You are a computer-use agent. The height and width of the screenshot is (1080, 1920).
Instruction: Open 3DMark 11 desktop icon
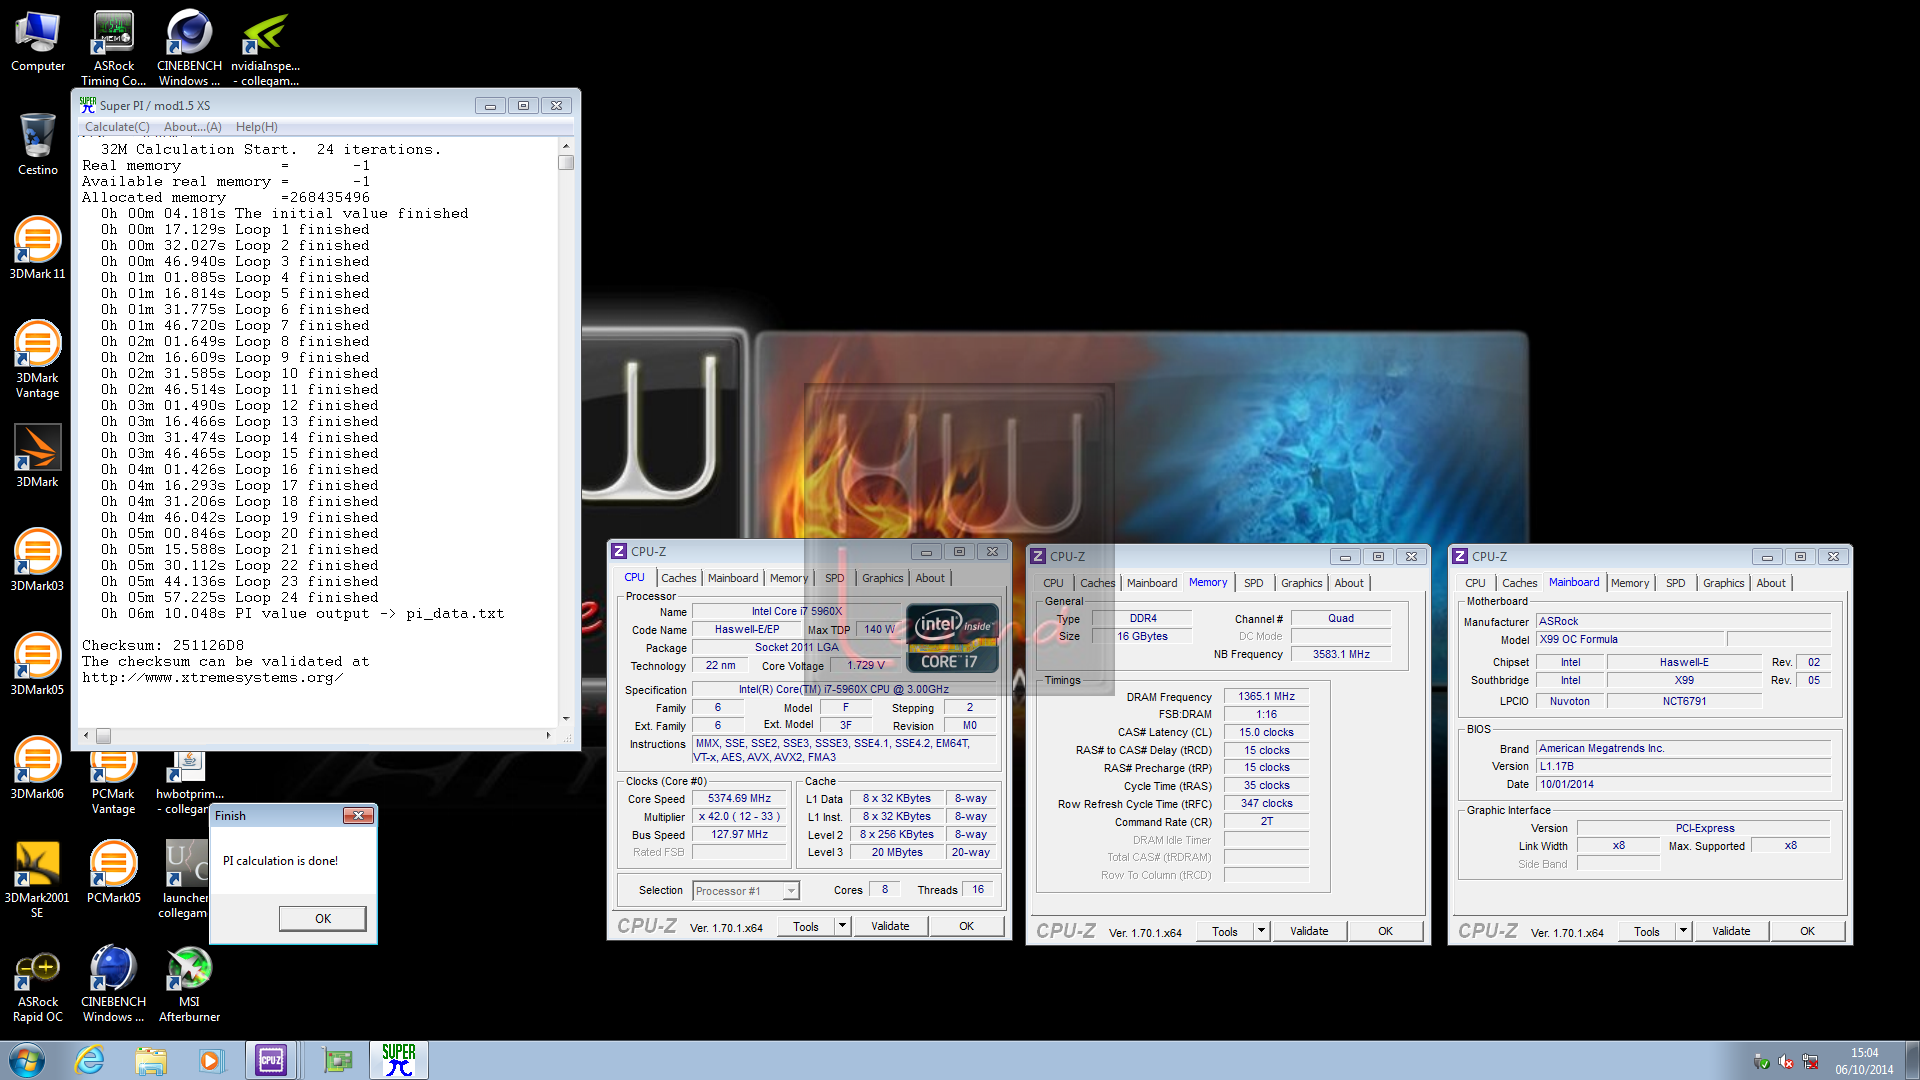pos(38,247)
